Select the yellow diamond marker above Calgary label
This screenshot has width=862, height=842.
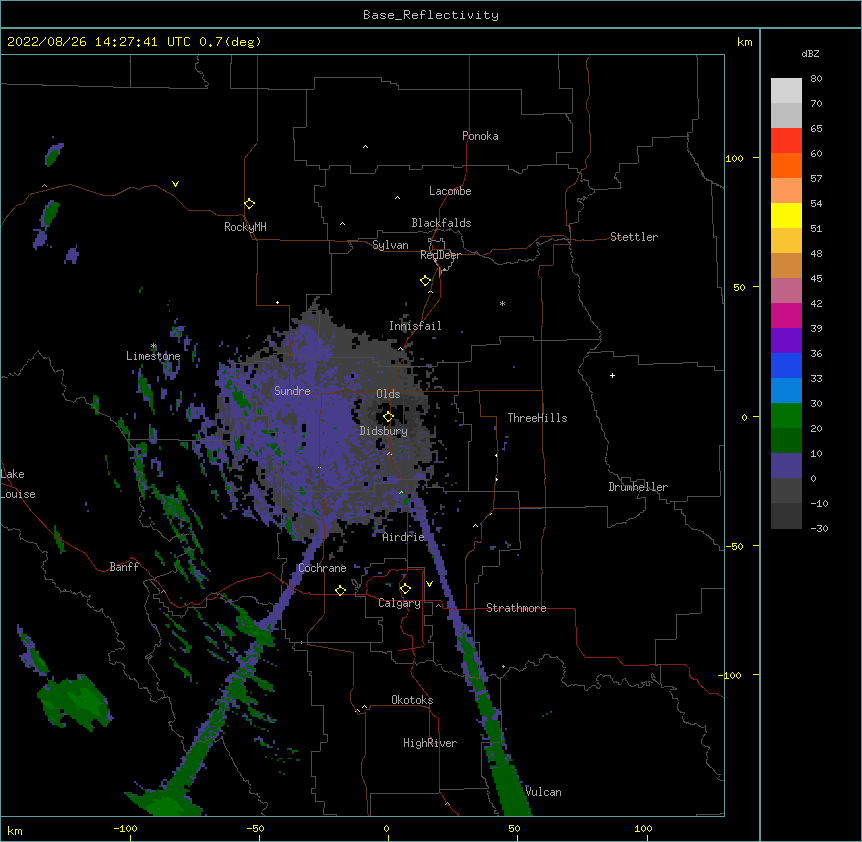(405, 589)
